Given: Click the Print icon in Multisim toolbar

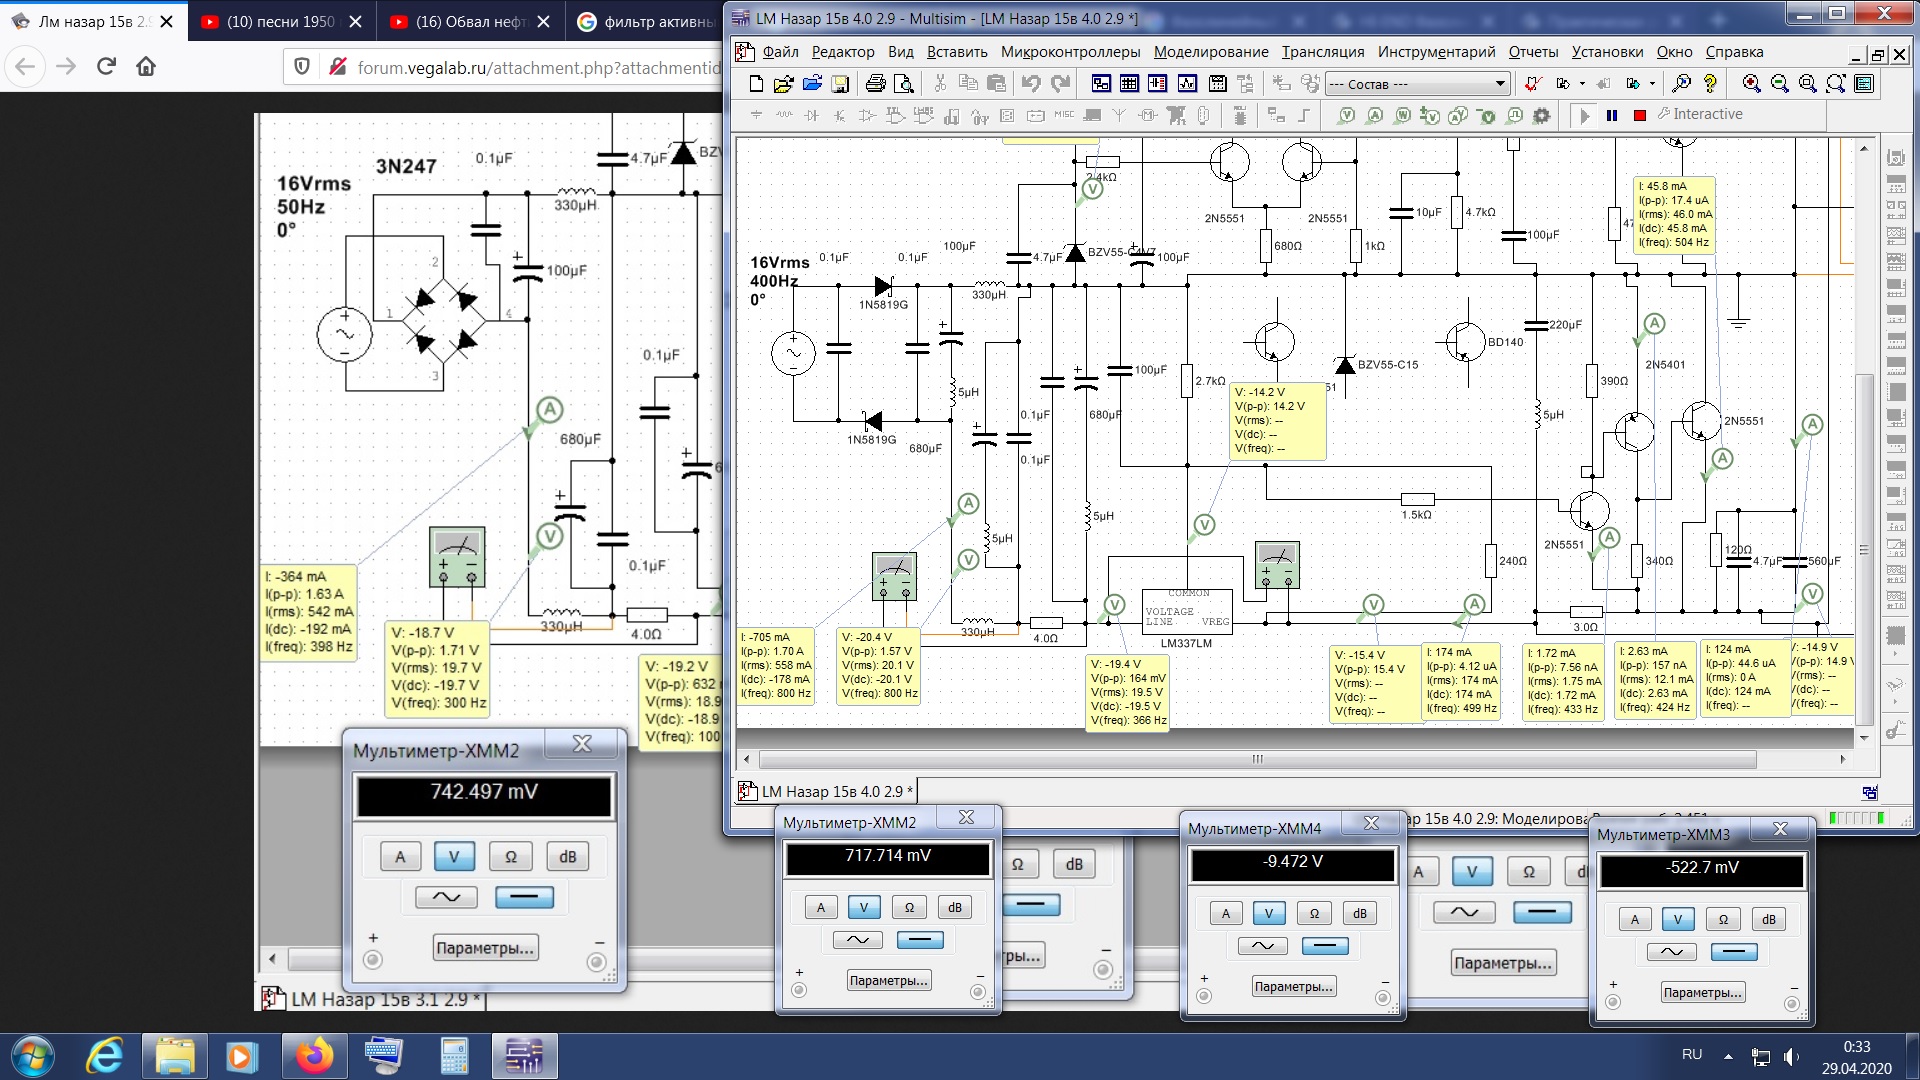Looking at the screenshot, I should 875,84.
